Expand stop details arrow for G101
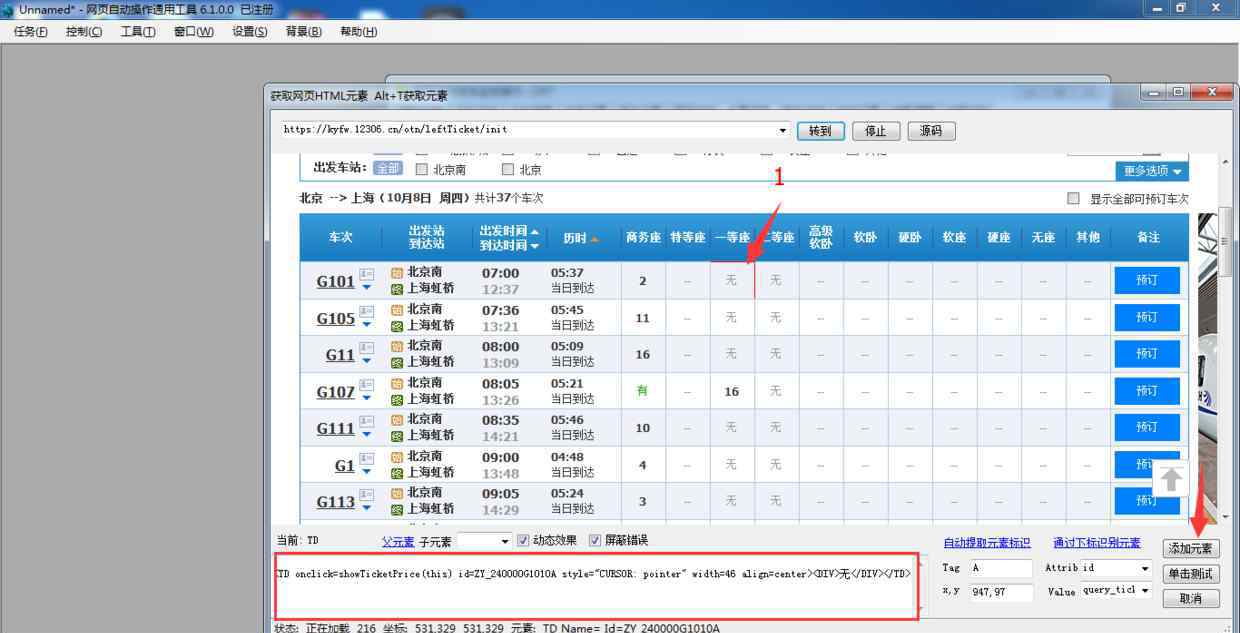The width and height of the screenshot is (1240, 633). pyautogui.click(x=366, y=288)
